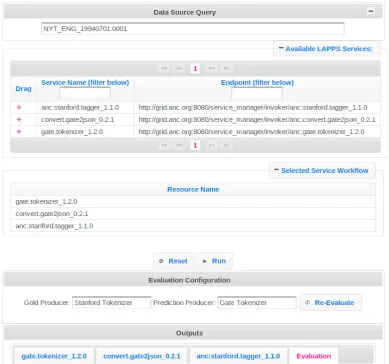Select gate.tokenizer_1.2.0 service name cell
Image resolution: width=389 pixels, height=364 pixels.
85,132
